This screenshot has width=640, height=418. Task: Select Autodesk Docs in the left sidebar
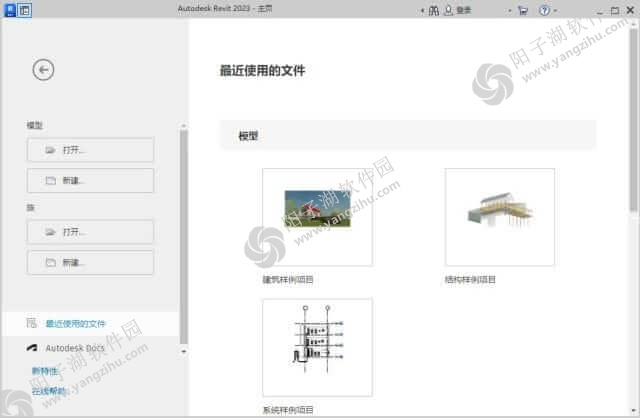tap(75, 348)
